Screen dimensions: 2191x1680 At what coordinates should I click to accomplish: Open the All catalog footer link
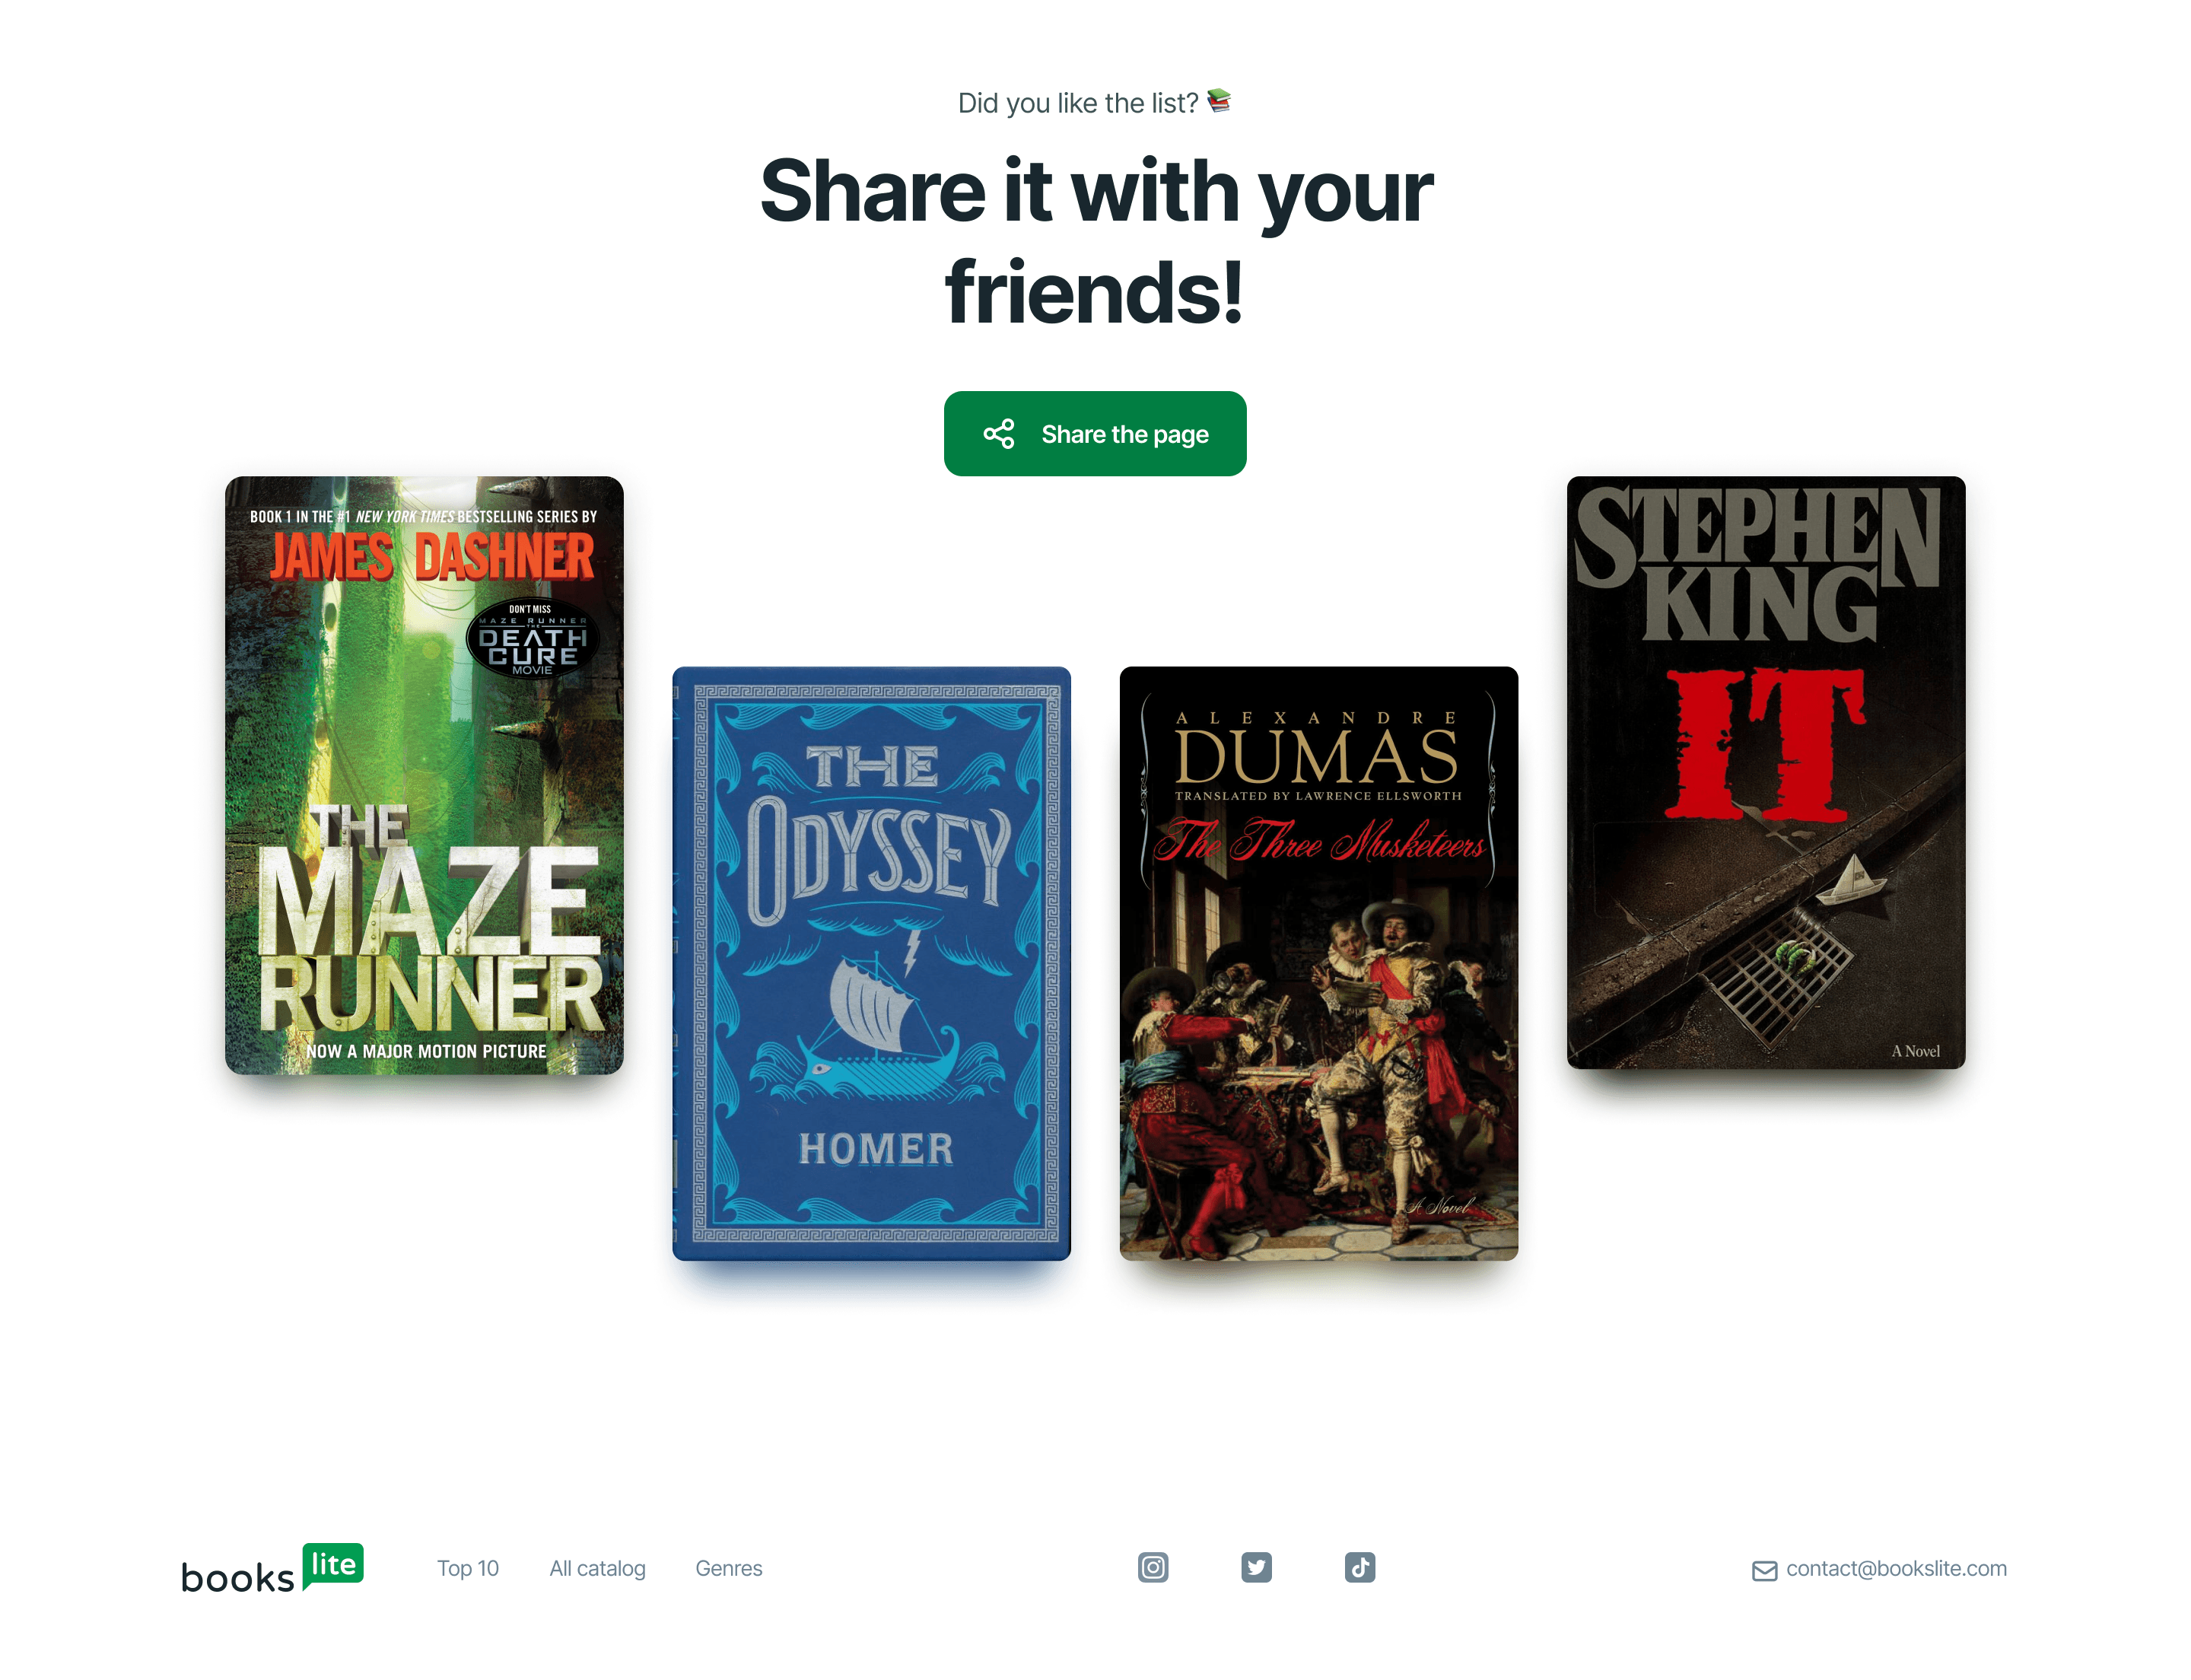pyautogui.click(x=597, y=1568)
